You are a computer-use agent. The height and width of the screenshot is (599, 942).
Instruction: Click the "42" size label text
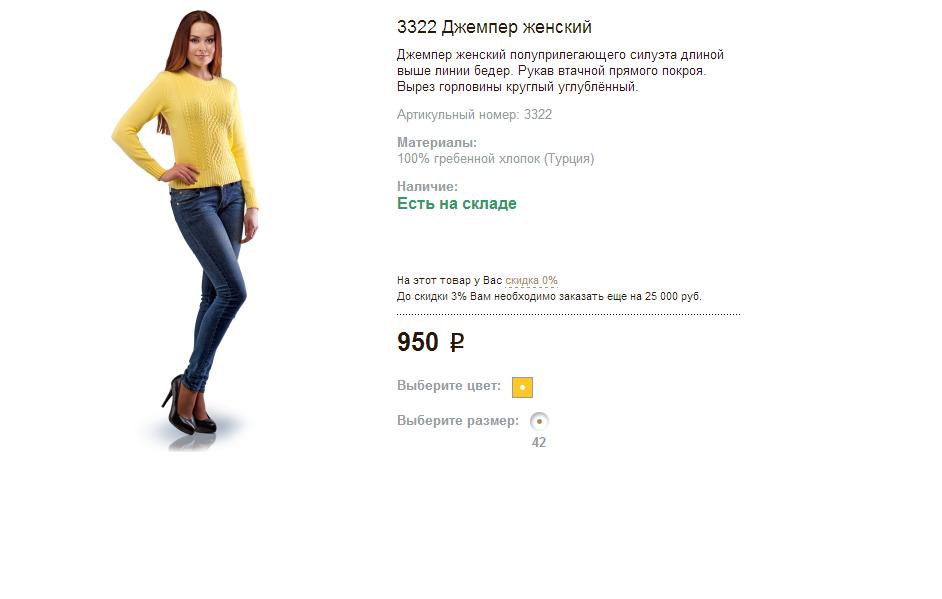539,443
